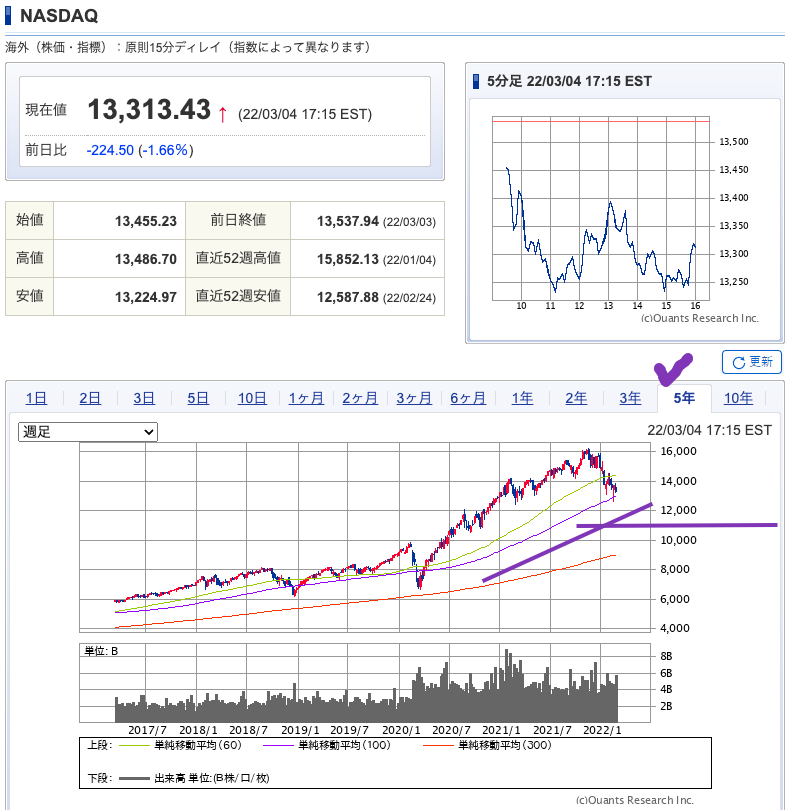This screenshot has width=793, height=810.
Task: Click the 始値 value 13,455.23
Action: [146, 221]
